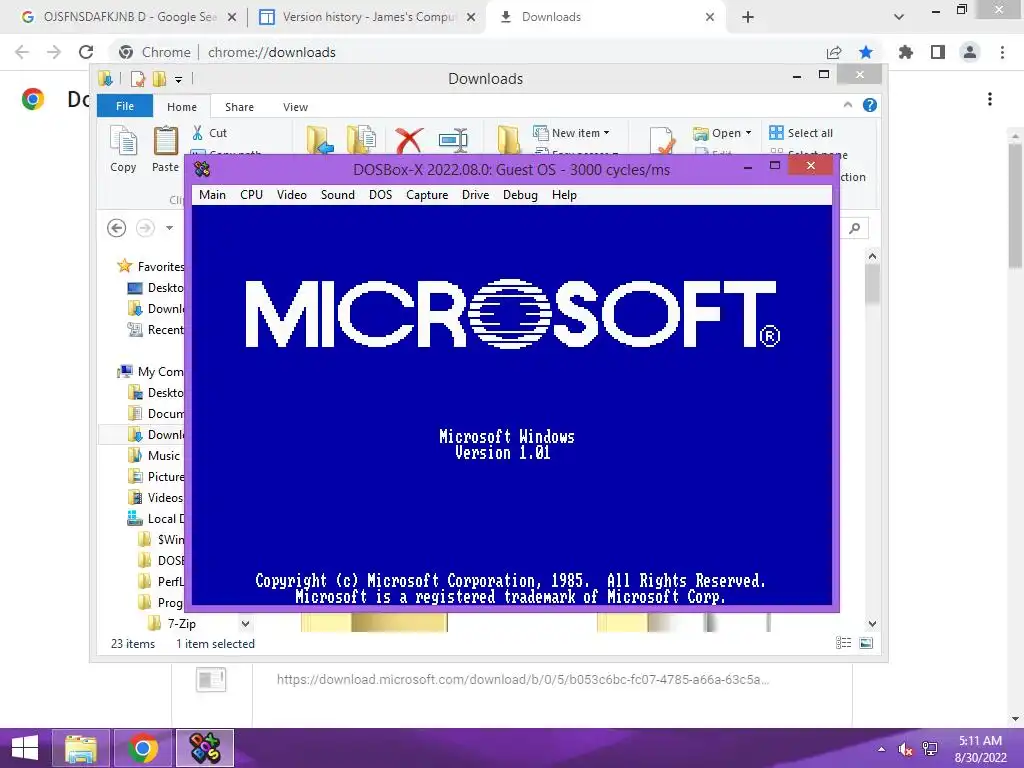Open recent locations dropdown arrow
This screenshot has height=768, width=1024.
169,228
